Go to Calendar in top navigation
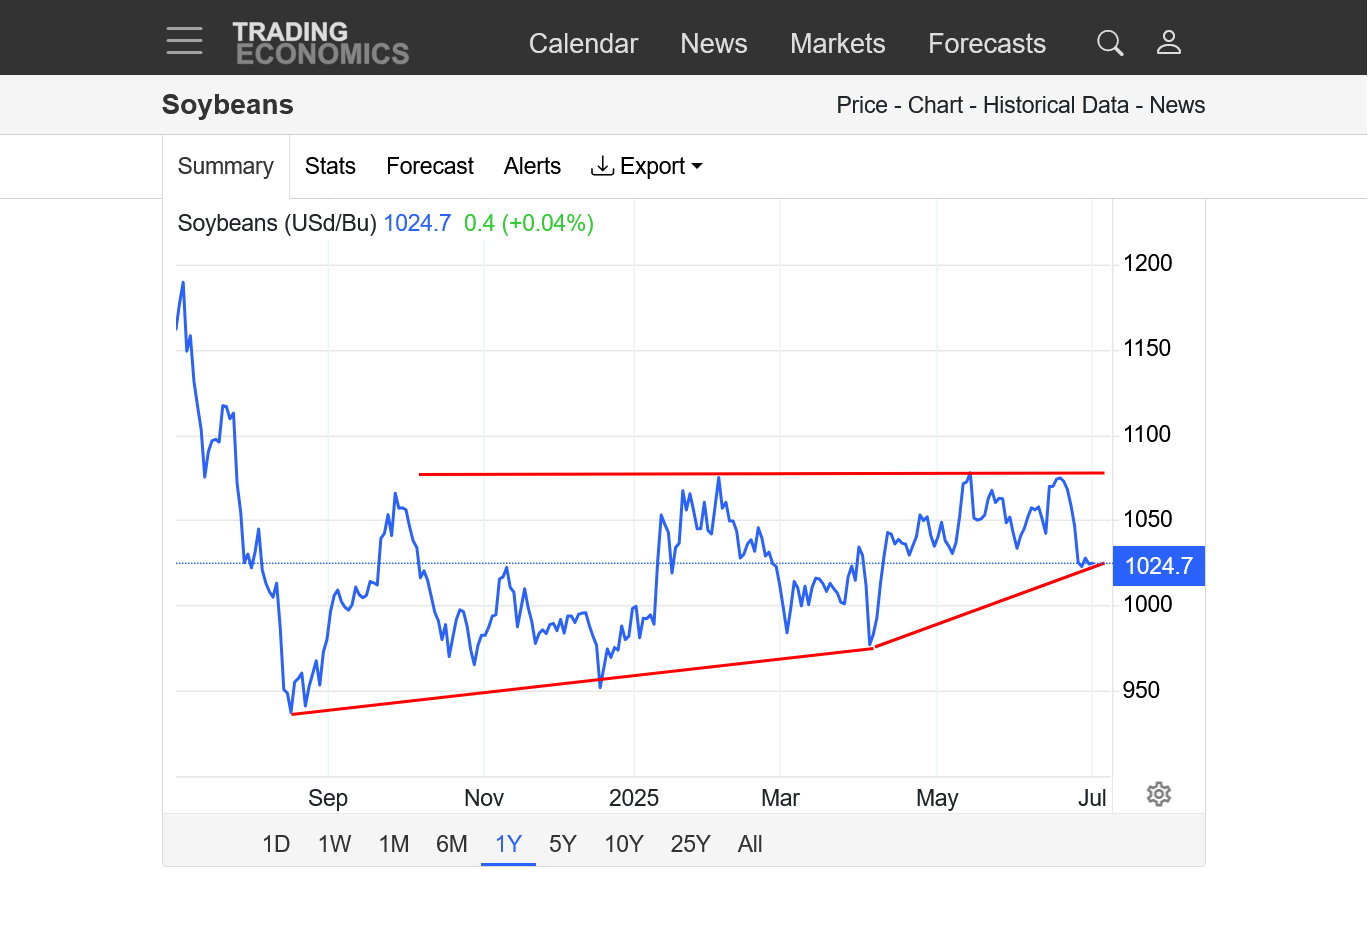1368x925 pixels. pyautogui.click(x=583, y=44)
